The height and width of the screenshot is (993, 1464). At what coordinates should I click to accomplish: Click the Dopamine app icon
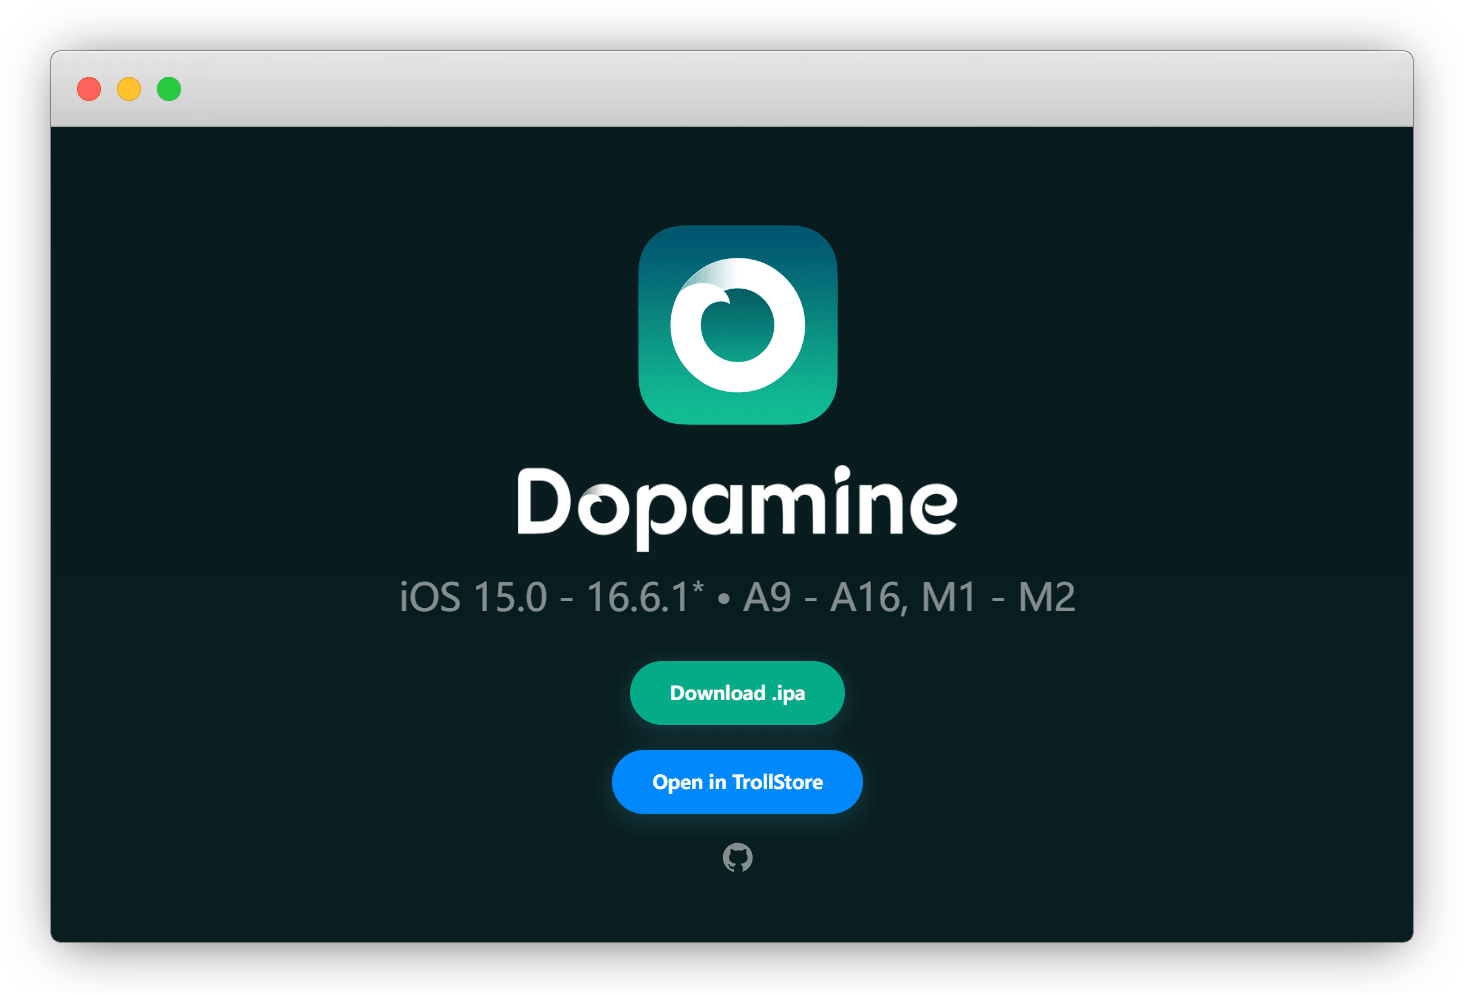738,325
